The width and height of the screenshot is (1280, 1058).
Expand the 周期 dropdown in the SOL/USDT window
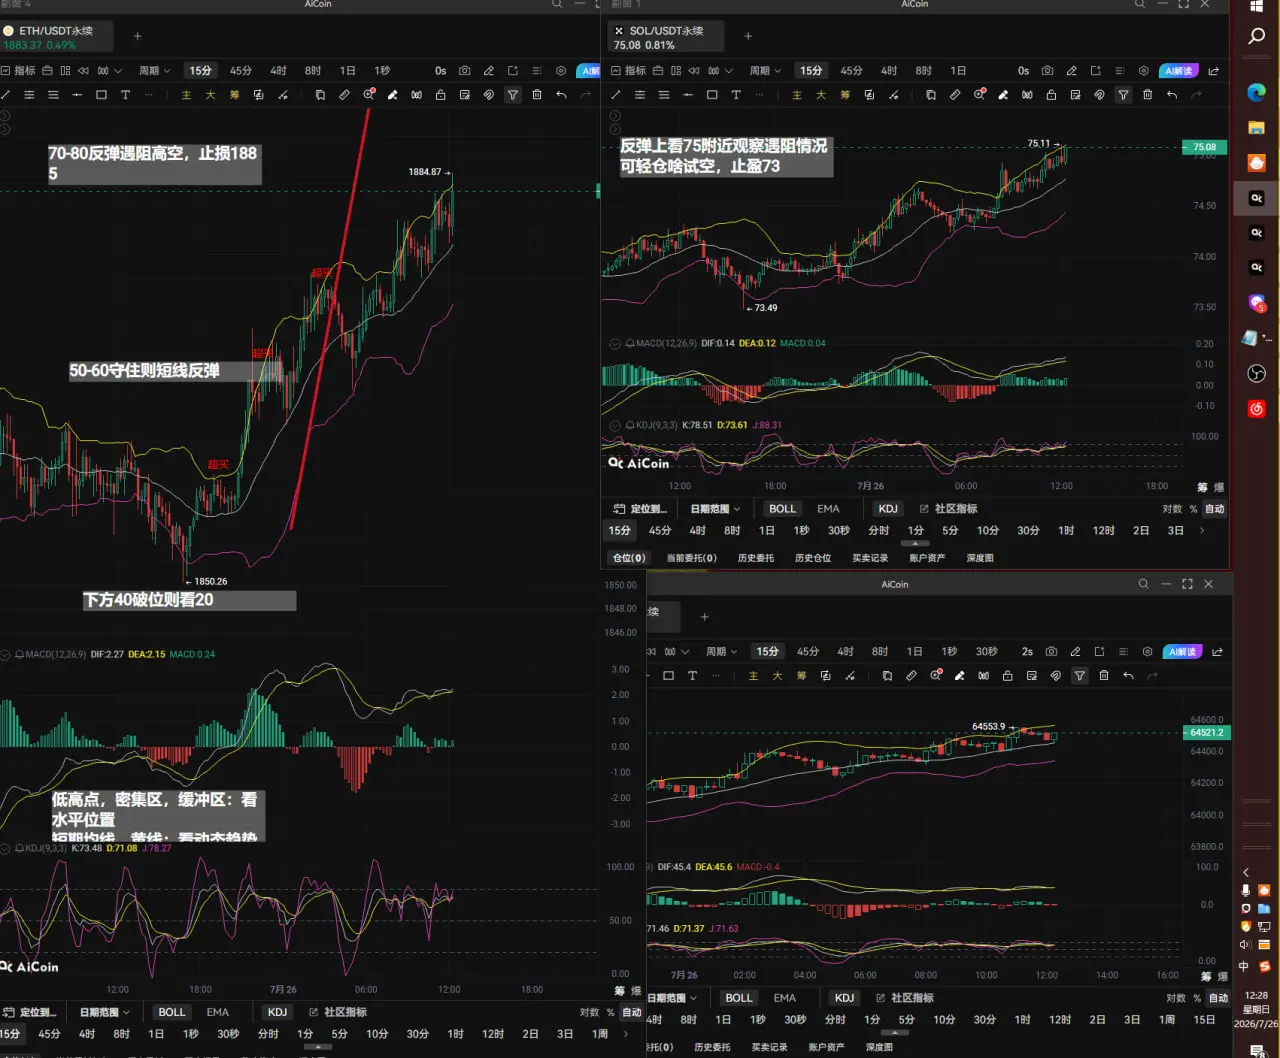[765, 71]
